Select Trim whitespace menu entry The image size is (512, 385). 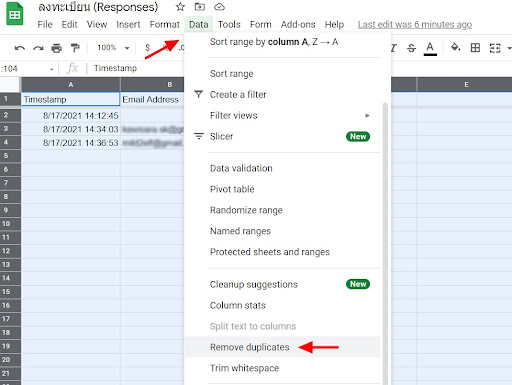pos(244,368)
